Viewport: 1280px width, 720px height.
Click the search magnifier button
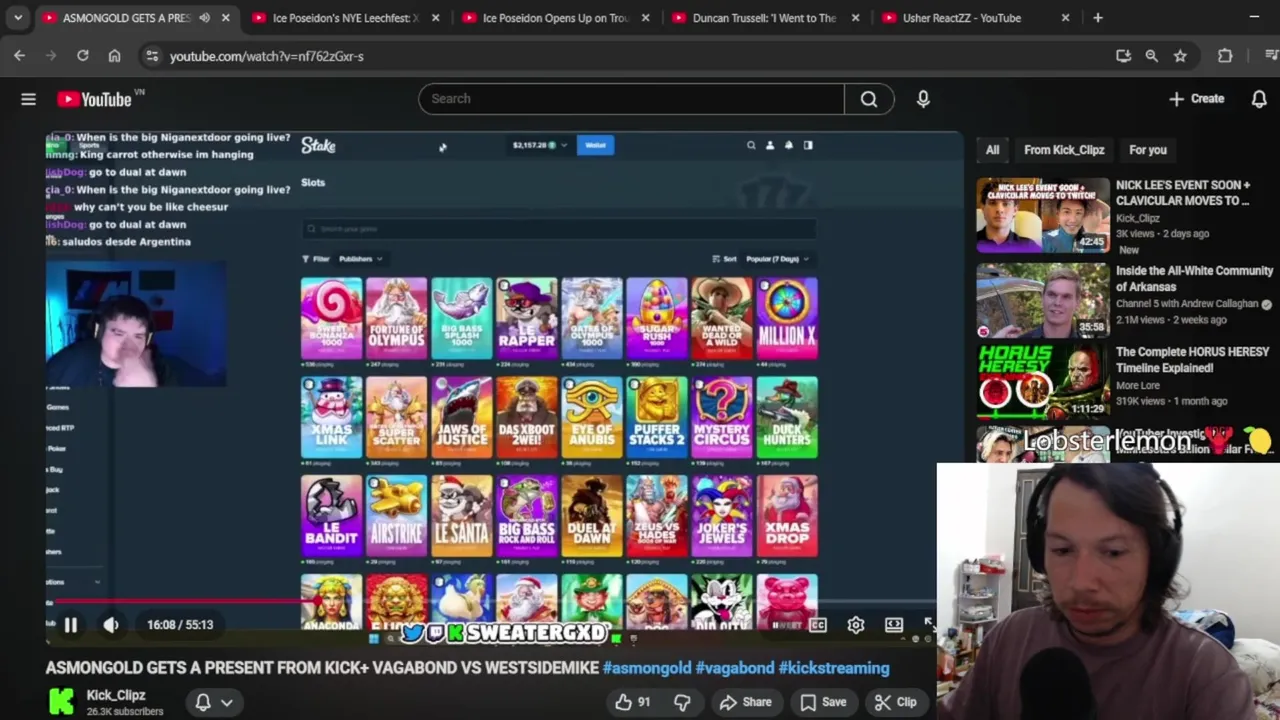(x=869, y=99)
